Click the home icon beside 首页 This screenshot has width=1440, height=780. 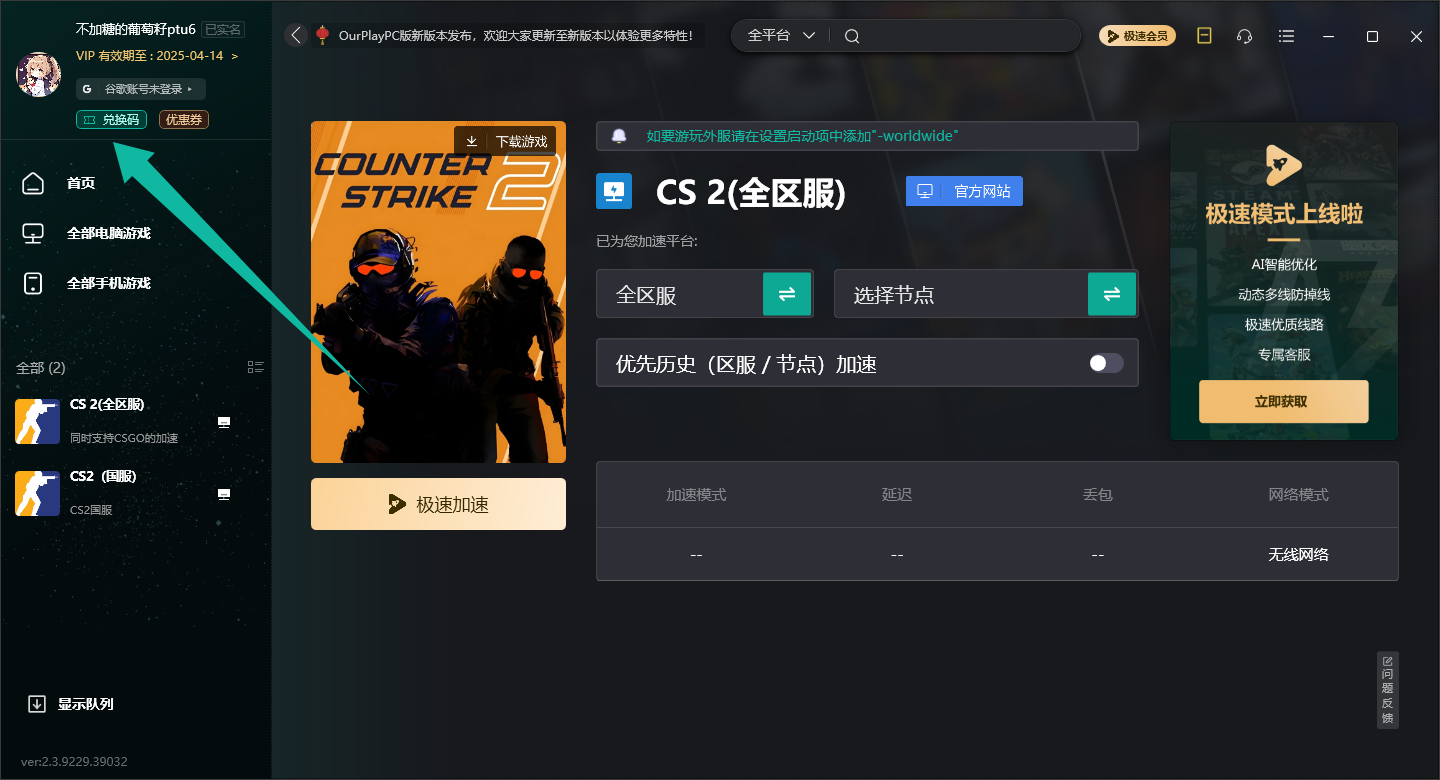click(33, 183)
